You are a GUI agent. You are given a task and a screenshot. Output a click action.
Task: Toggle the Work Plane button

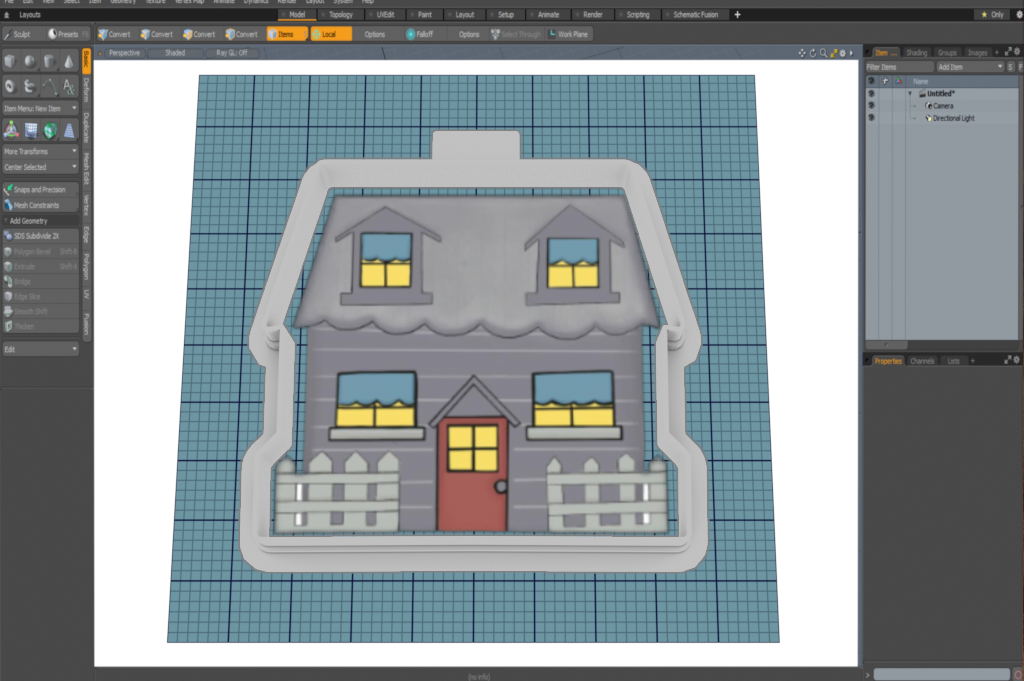pos(569,34)
